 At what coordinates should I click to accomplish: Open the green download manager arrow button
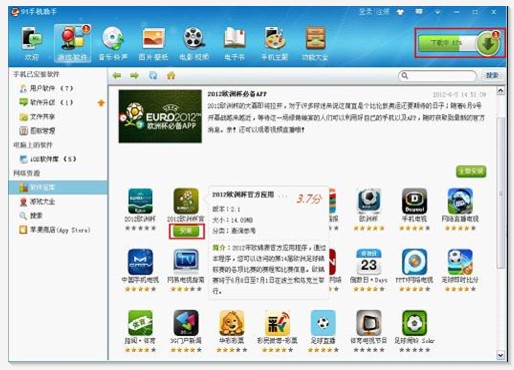click(488, 44)
